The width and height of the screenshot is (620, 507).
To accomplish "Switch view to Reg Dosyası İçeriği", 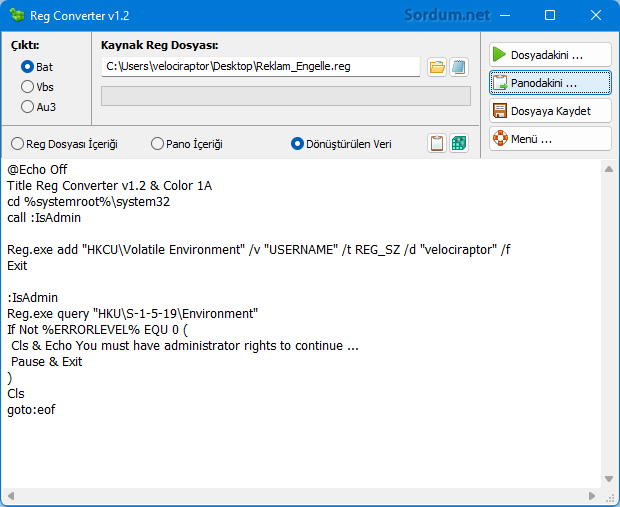I will click(18, 144).
